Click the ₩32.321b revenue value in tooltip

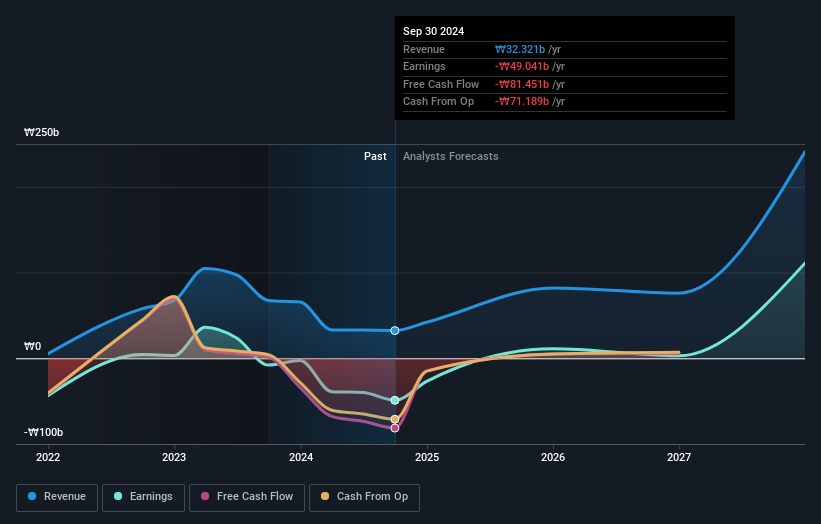tap(521, 49)
